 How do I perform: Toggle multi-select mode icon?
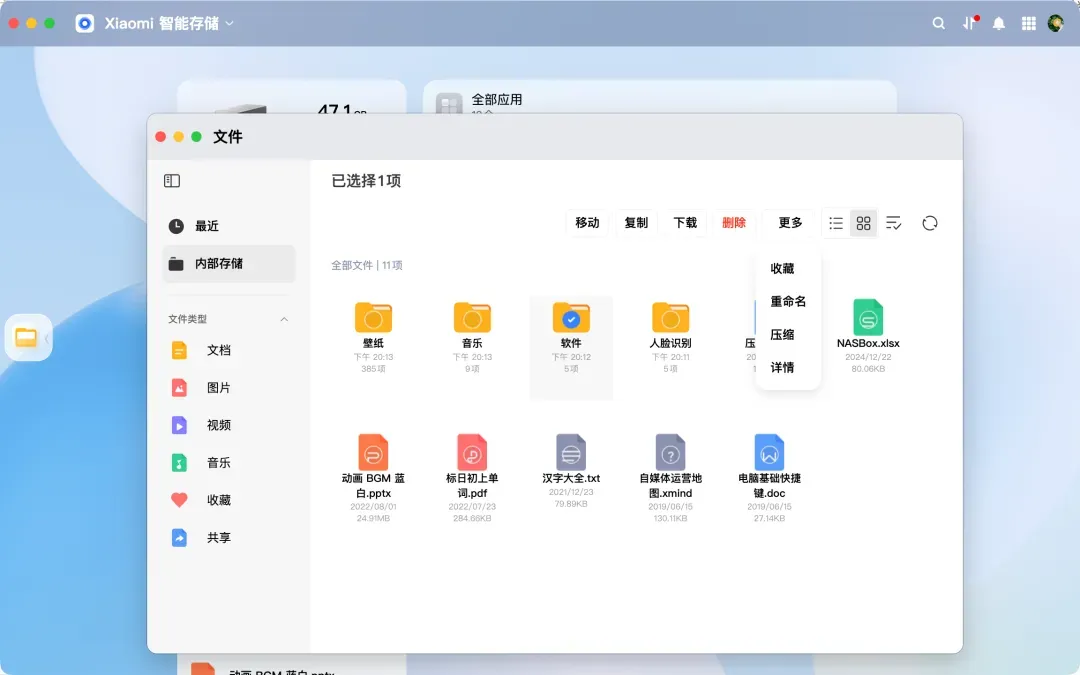(x=893, y=223)
